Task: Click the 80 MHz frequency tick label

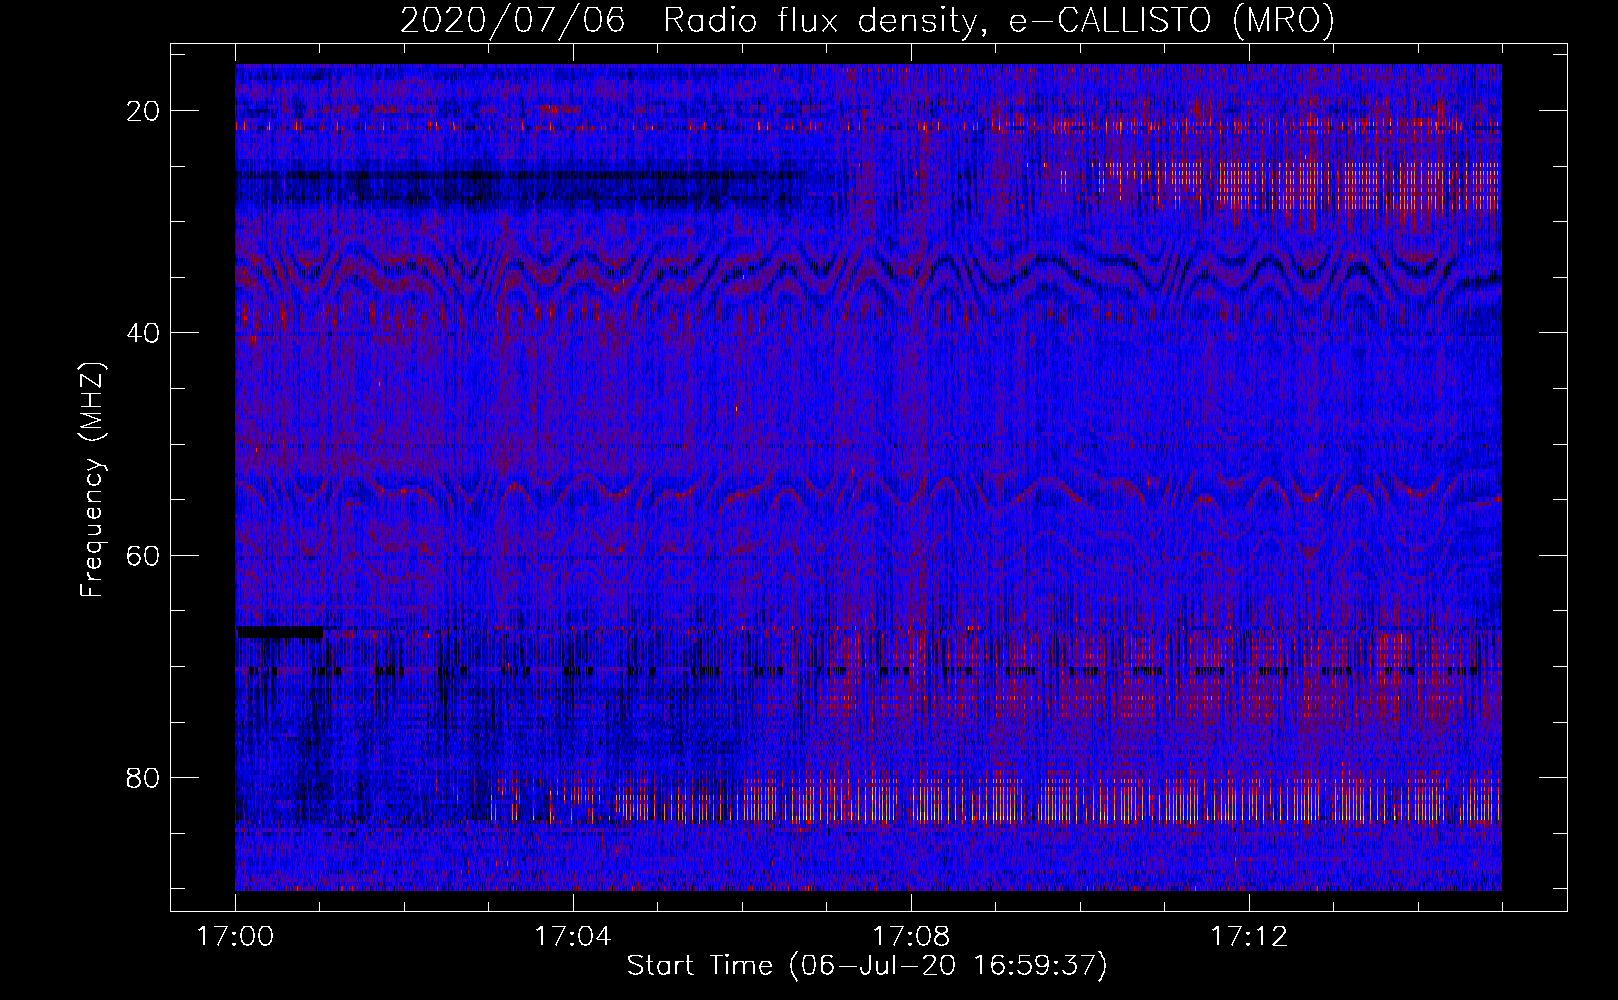Action: click(x=143, y=777)
